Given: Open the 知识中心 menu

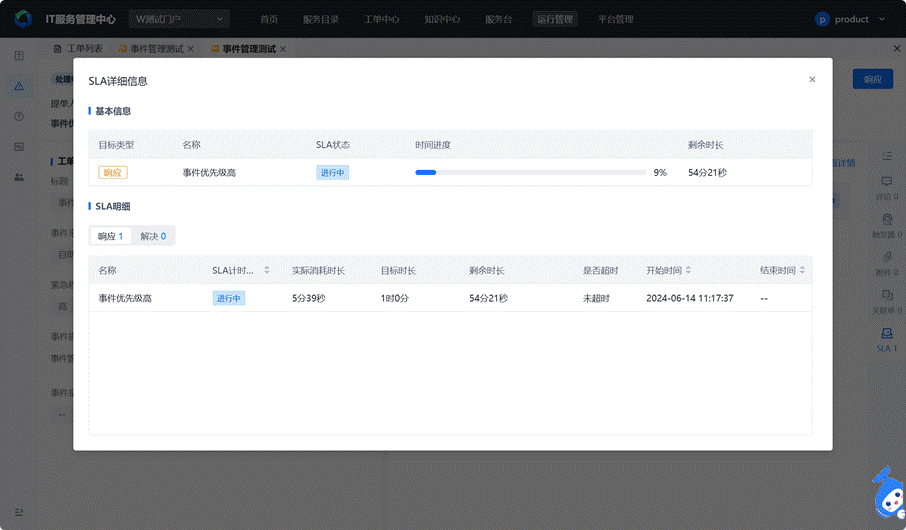Looking at the screenshot, I should pyautogui.click(x=442, y=19).
